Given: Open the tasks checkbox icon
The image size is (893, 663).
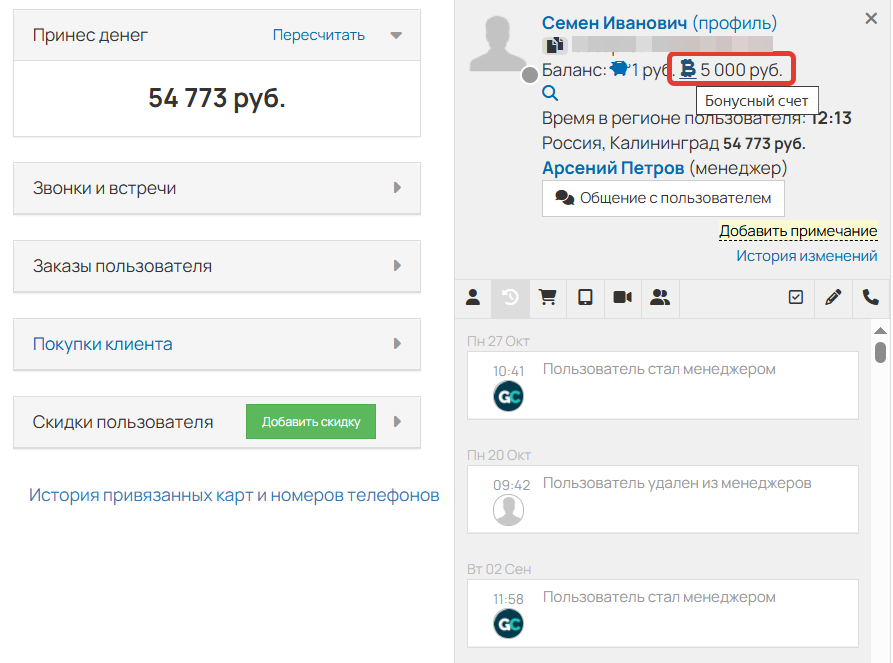Looking at the screenshot, I should click(x=797, y=298).
